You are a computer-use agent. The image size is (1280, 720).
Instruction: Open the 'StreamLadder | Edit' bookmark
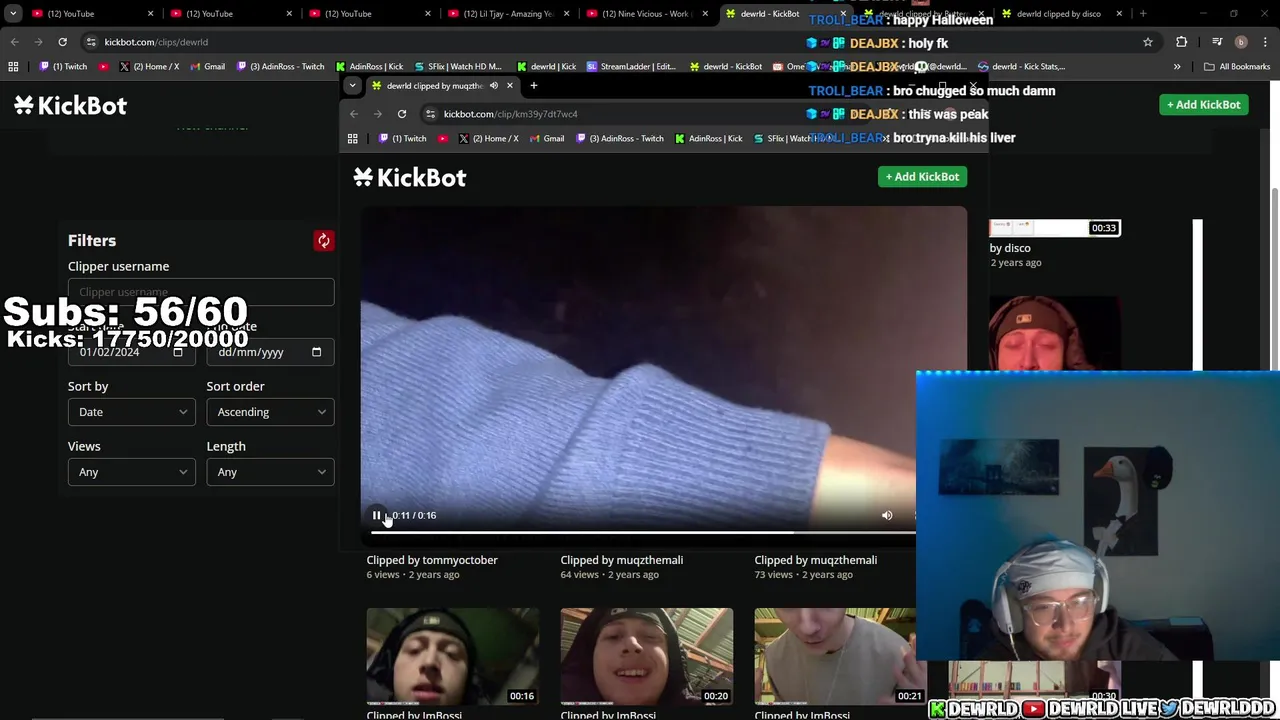point(632,67)
